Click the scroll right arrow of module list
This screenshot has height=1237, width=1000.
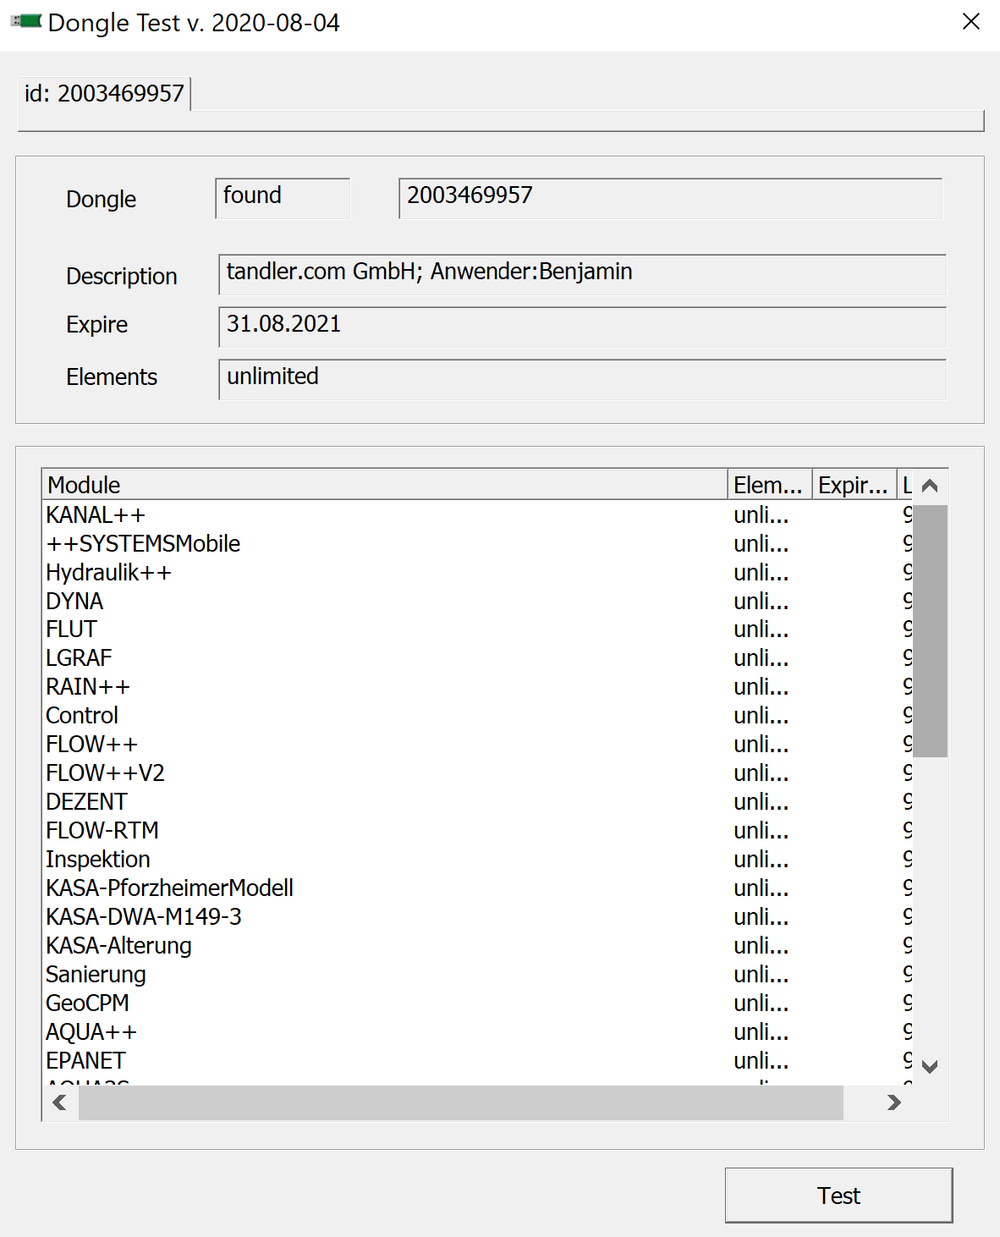click(x=893, y=1102)
